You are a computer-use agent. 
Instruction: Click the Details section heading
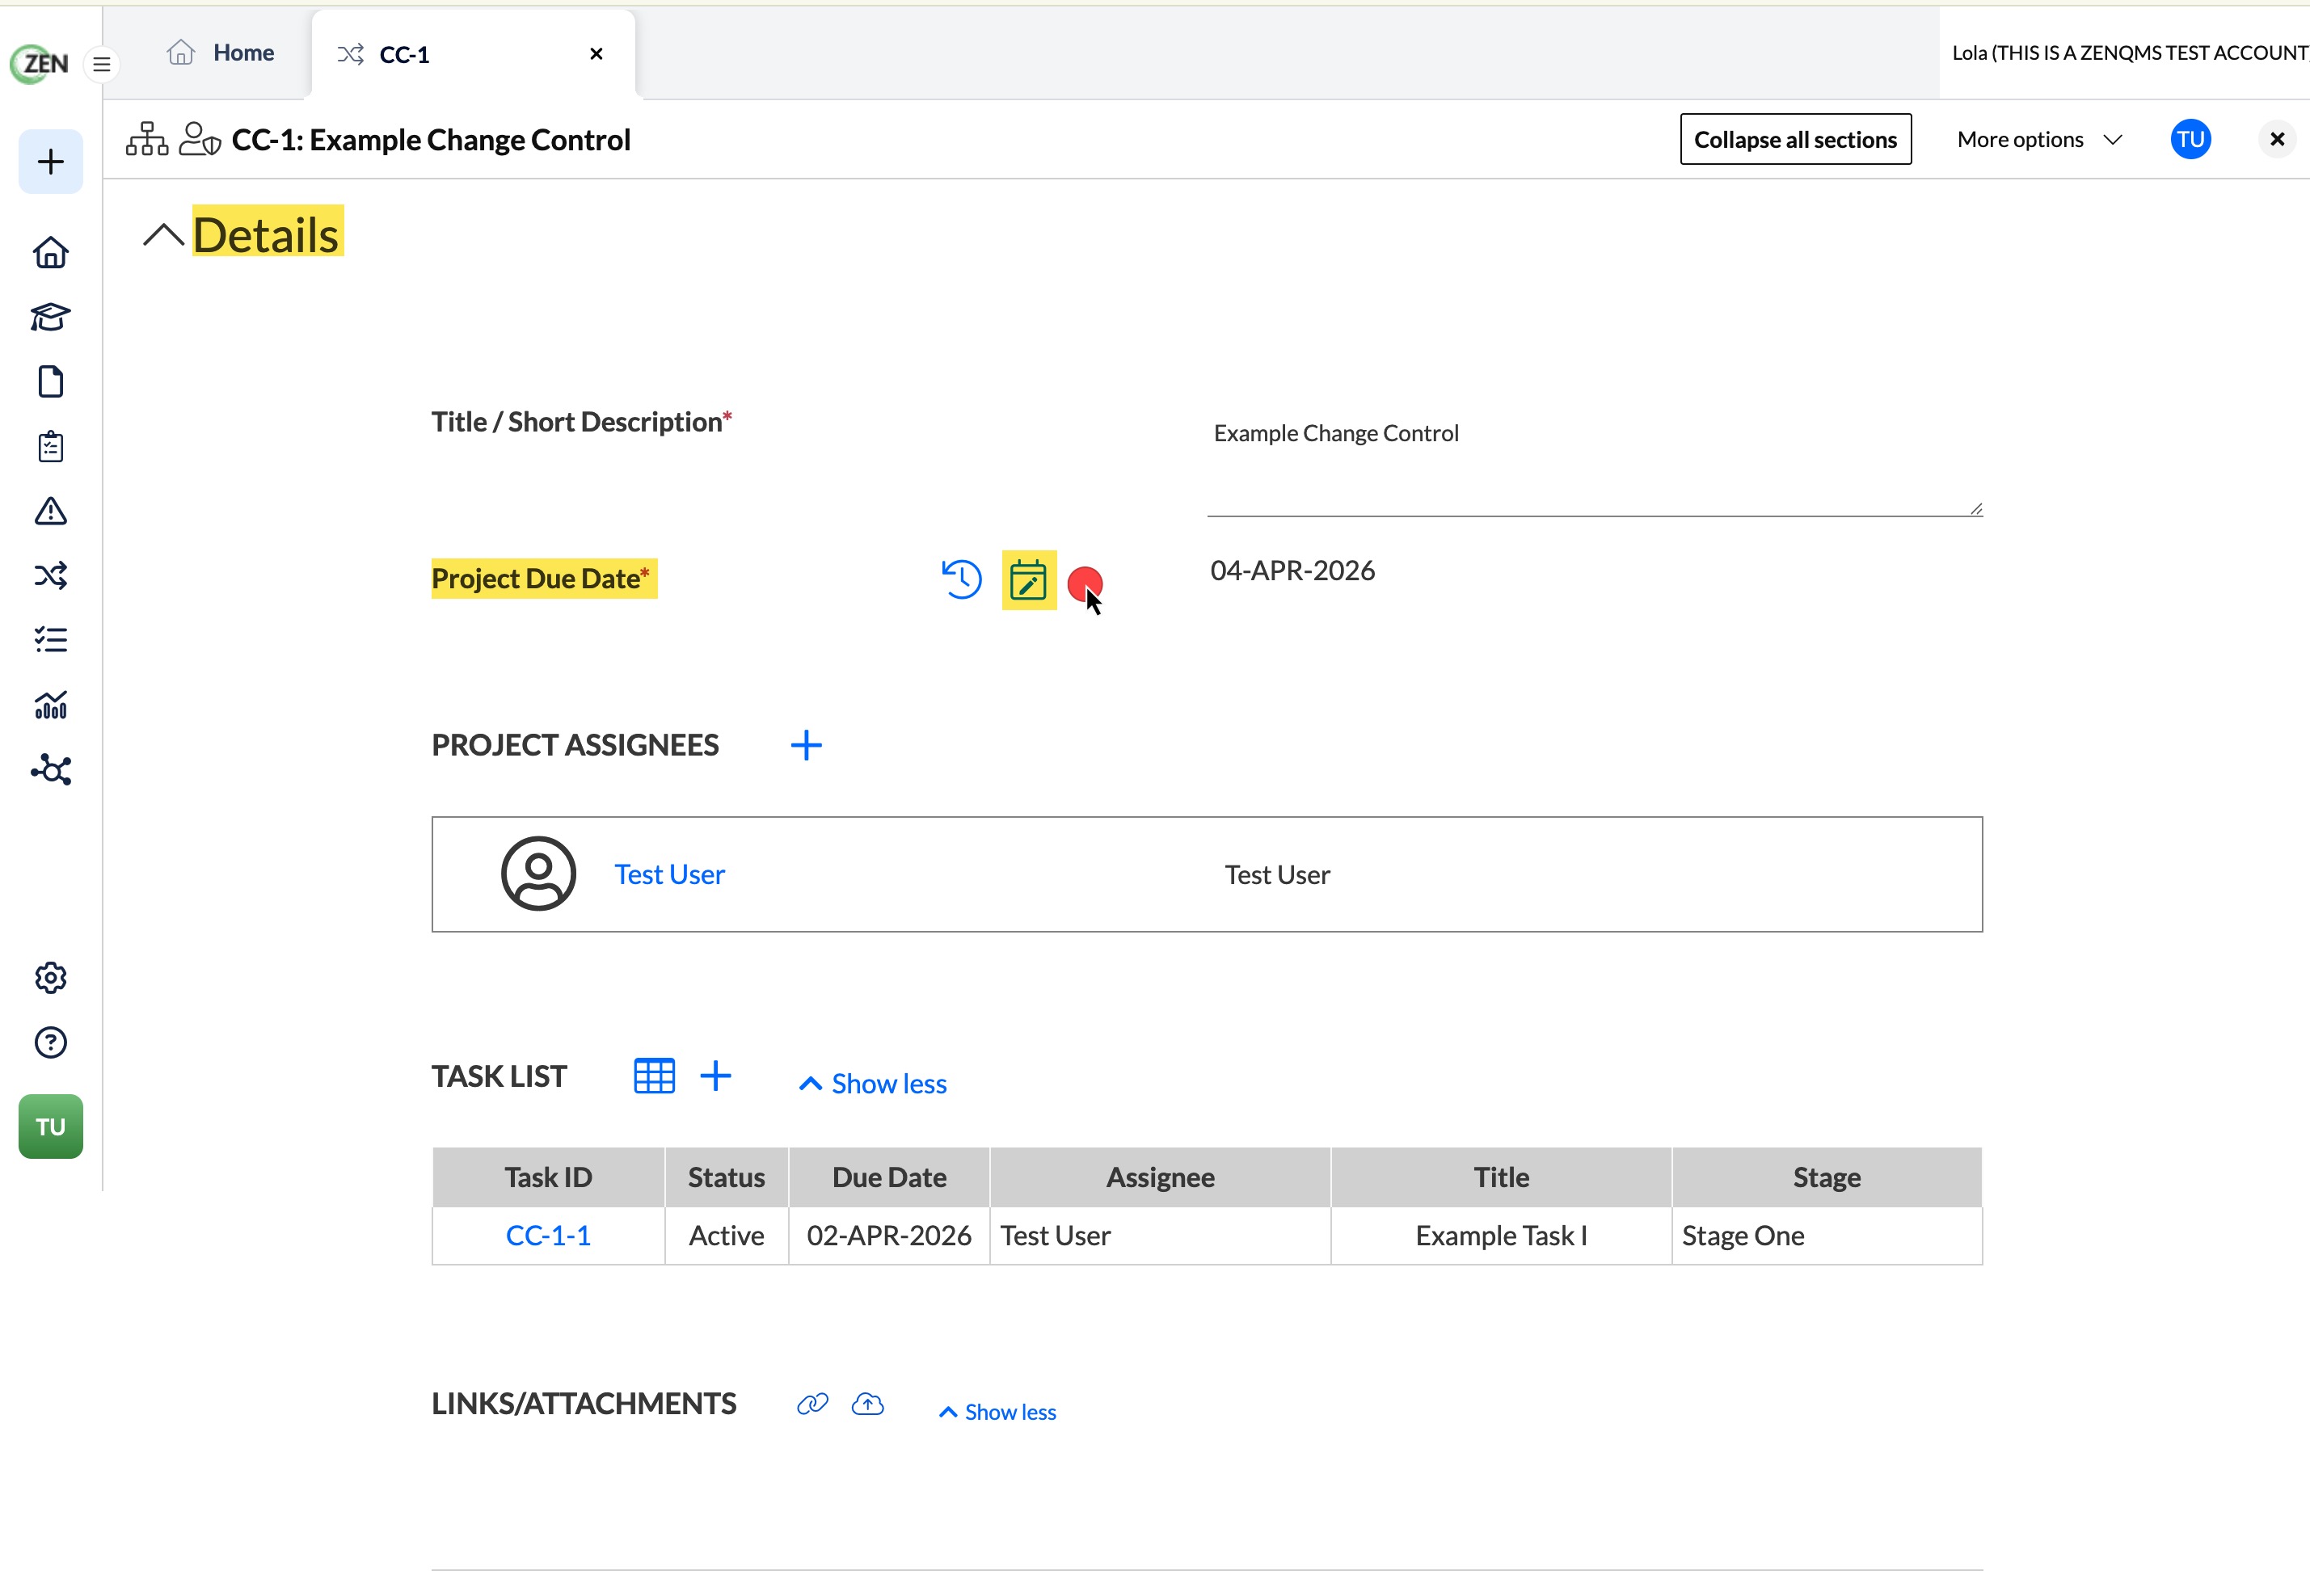coord(267,235)
